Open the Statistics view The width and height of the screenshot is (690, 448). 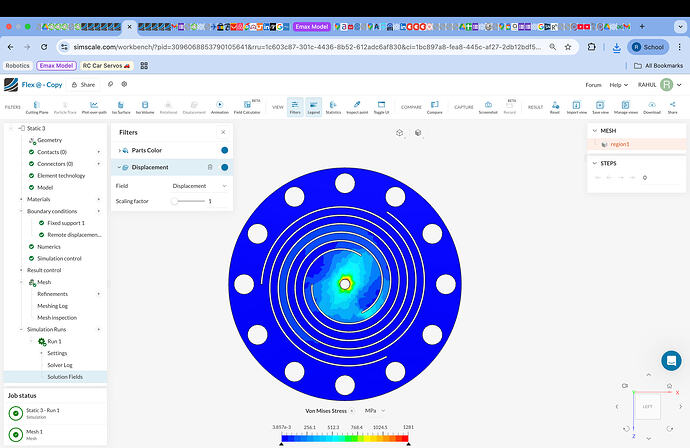(x=333, y=106)
